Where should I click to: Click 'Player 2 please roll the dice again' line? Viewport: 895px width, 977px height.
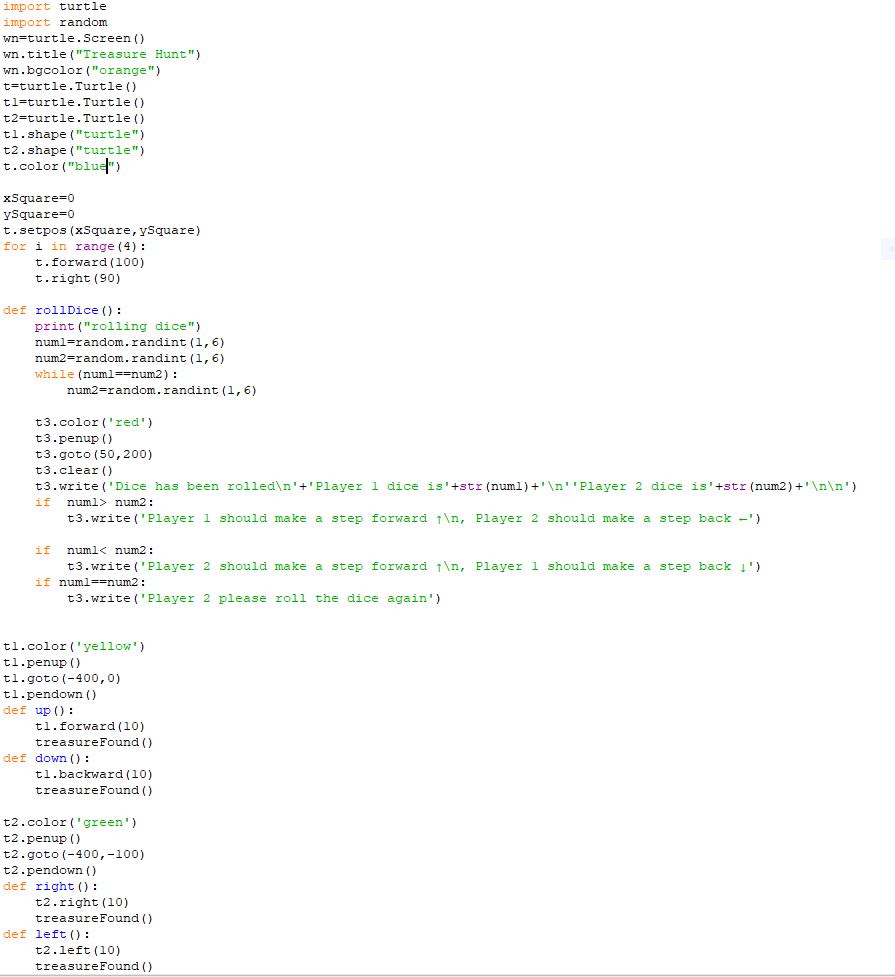(254, 599)
